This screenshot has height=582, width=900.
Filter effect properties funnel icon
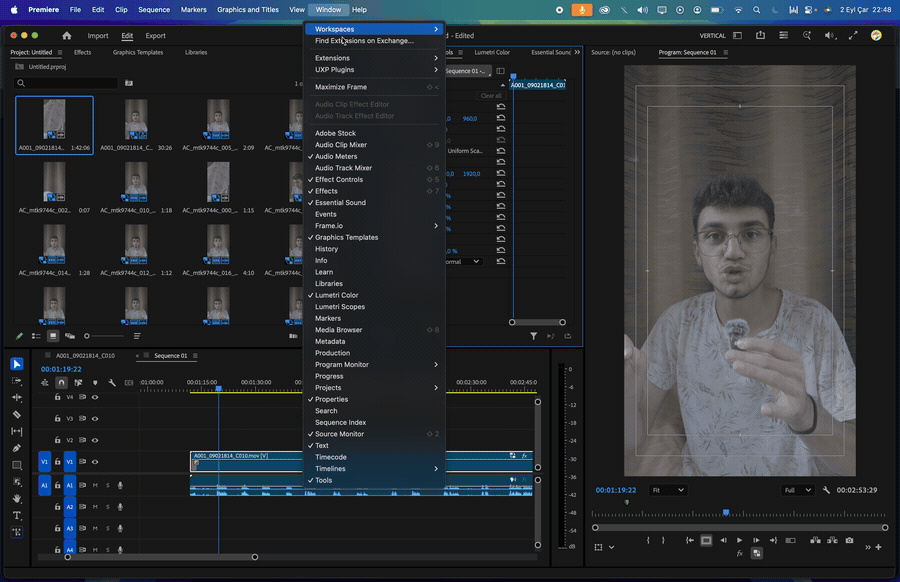(533, 336)
